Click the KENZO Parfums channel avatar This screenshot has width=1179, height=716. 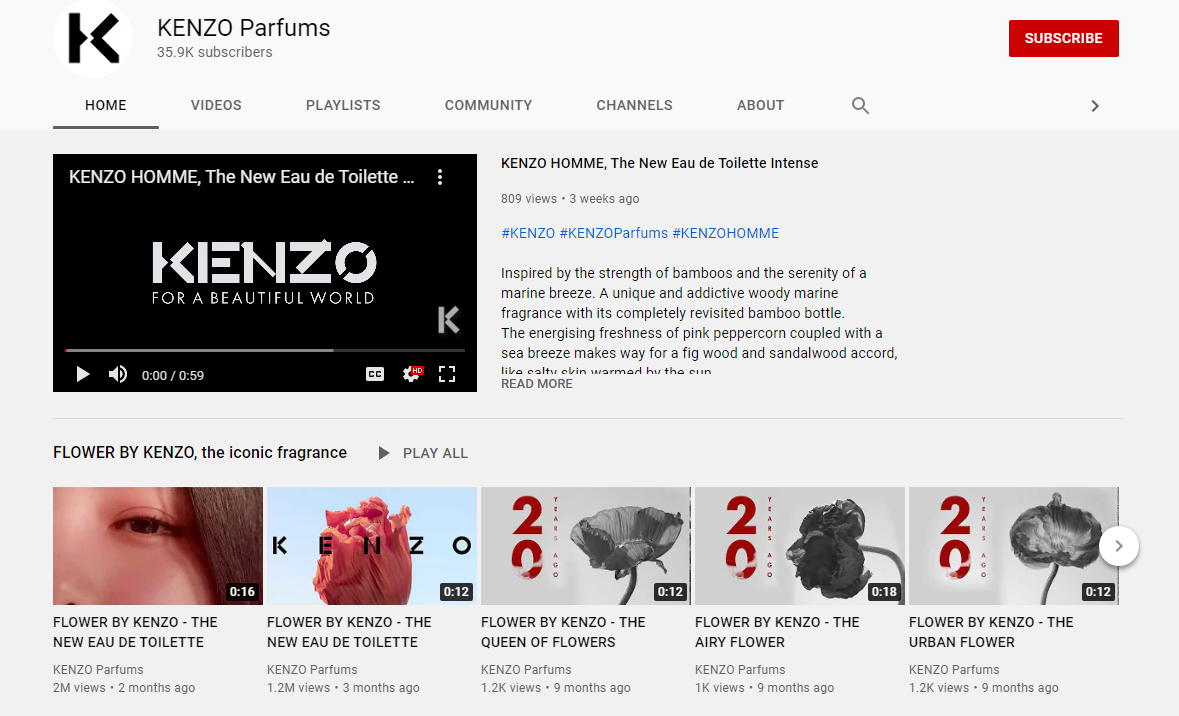[92, 38]
